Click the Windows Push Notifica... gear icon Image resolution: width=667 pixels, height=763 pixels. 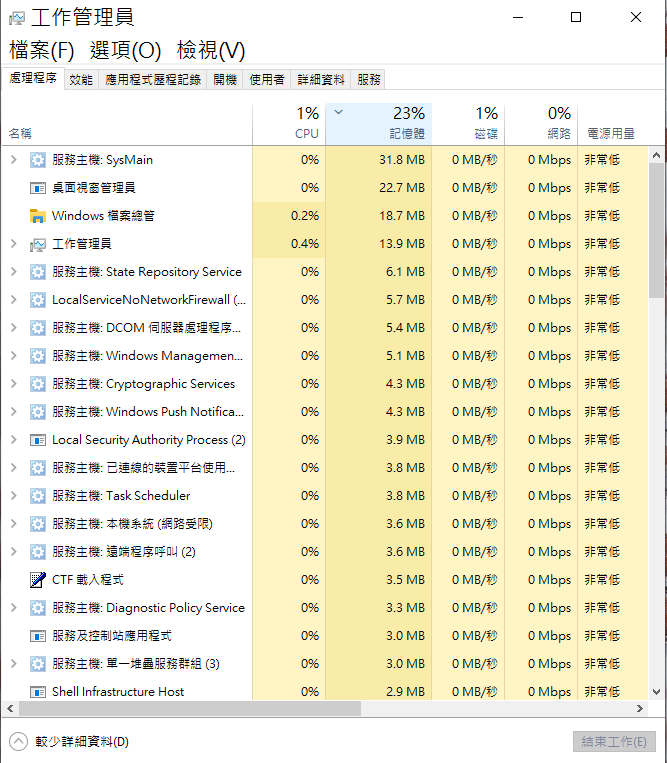(x=38, y=412)
